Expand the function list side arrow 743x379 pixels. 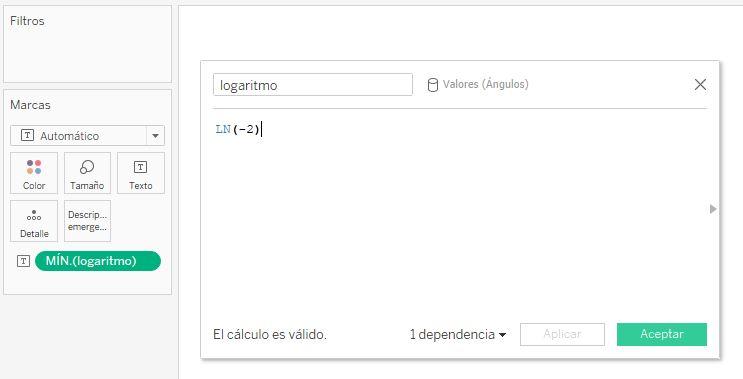point(713,209)
